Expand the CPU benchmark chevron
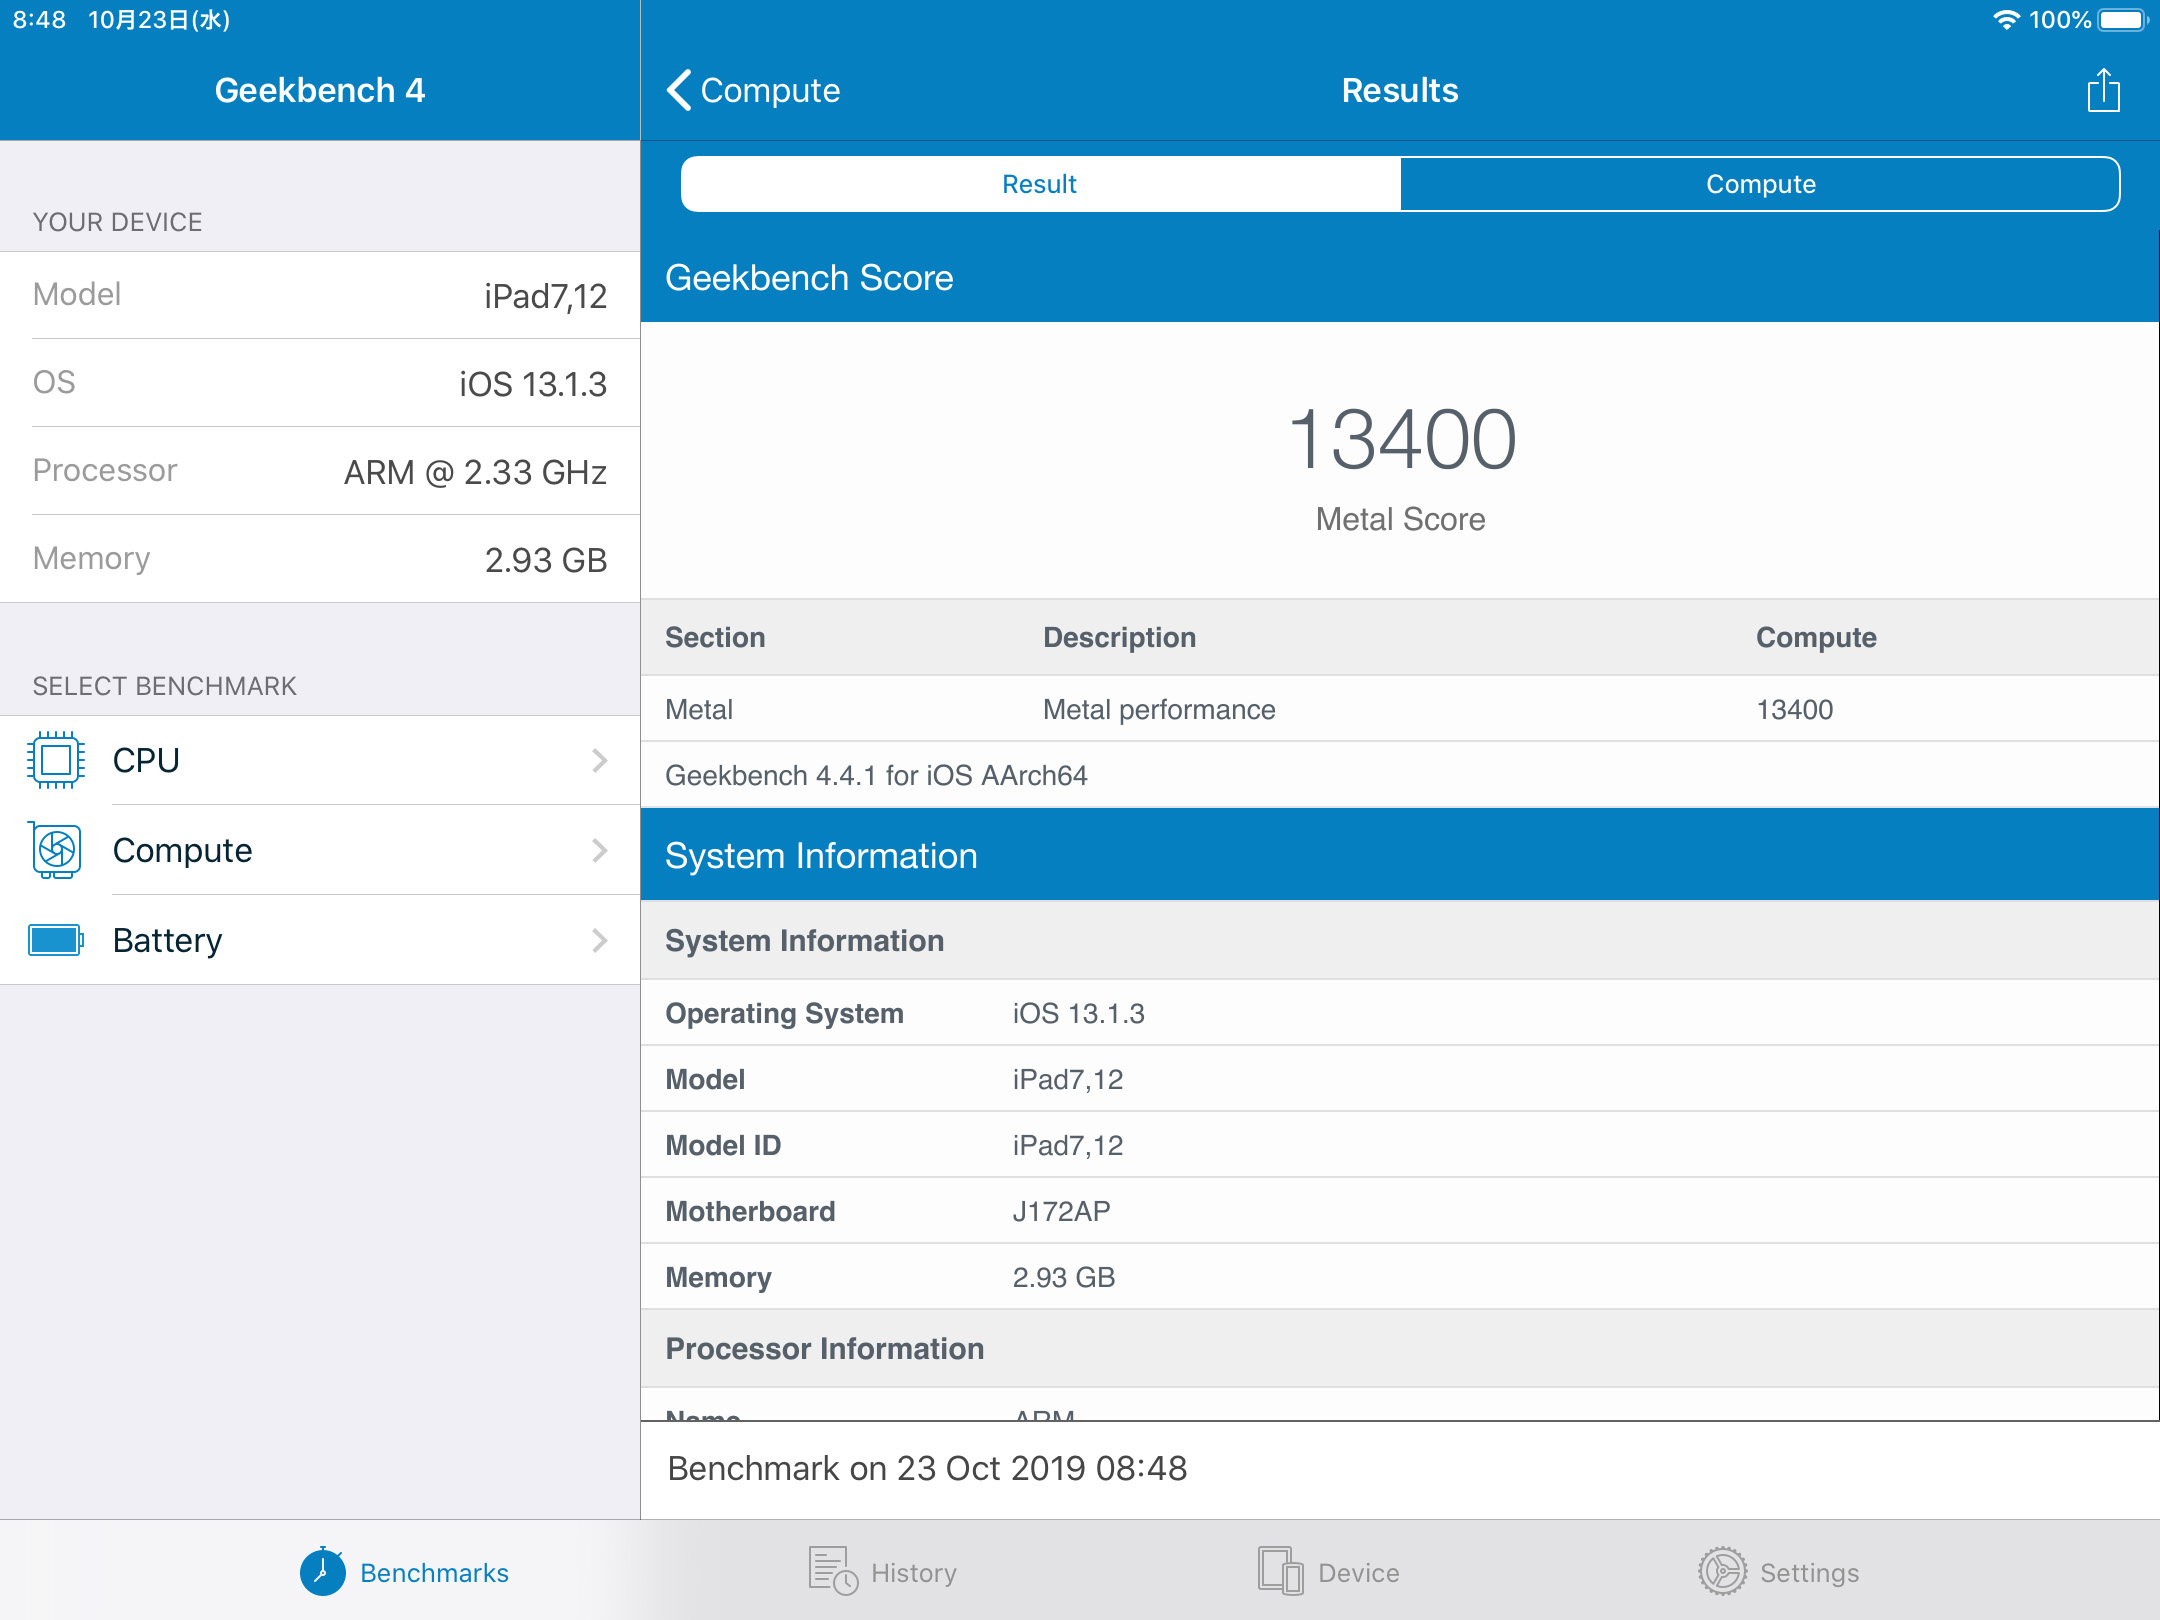 (x=599, y=760)
